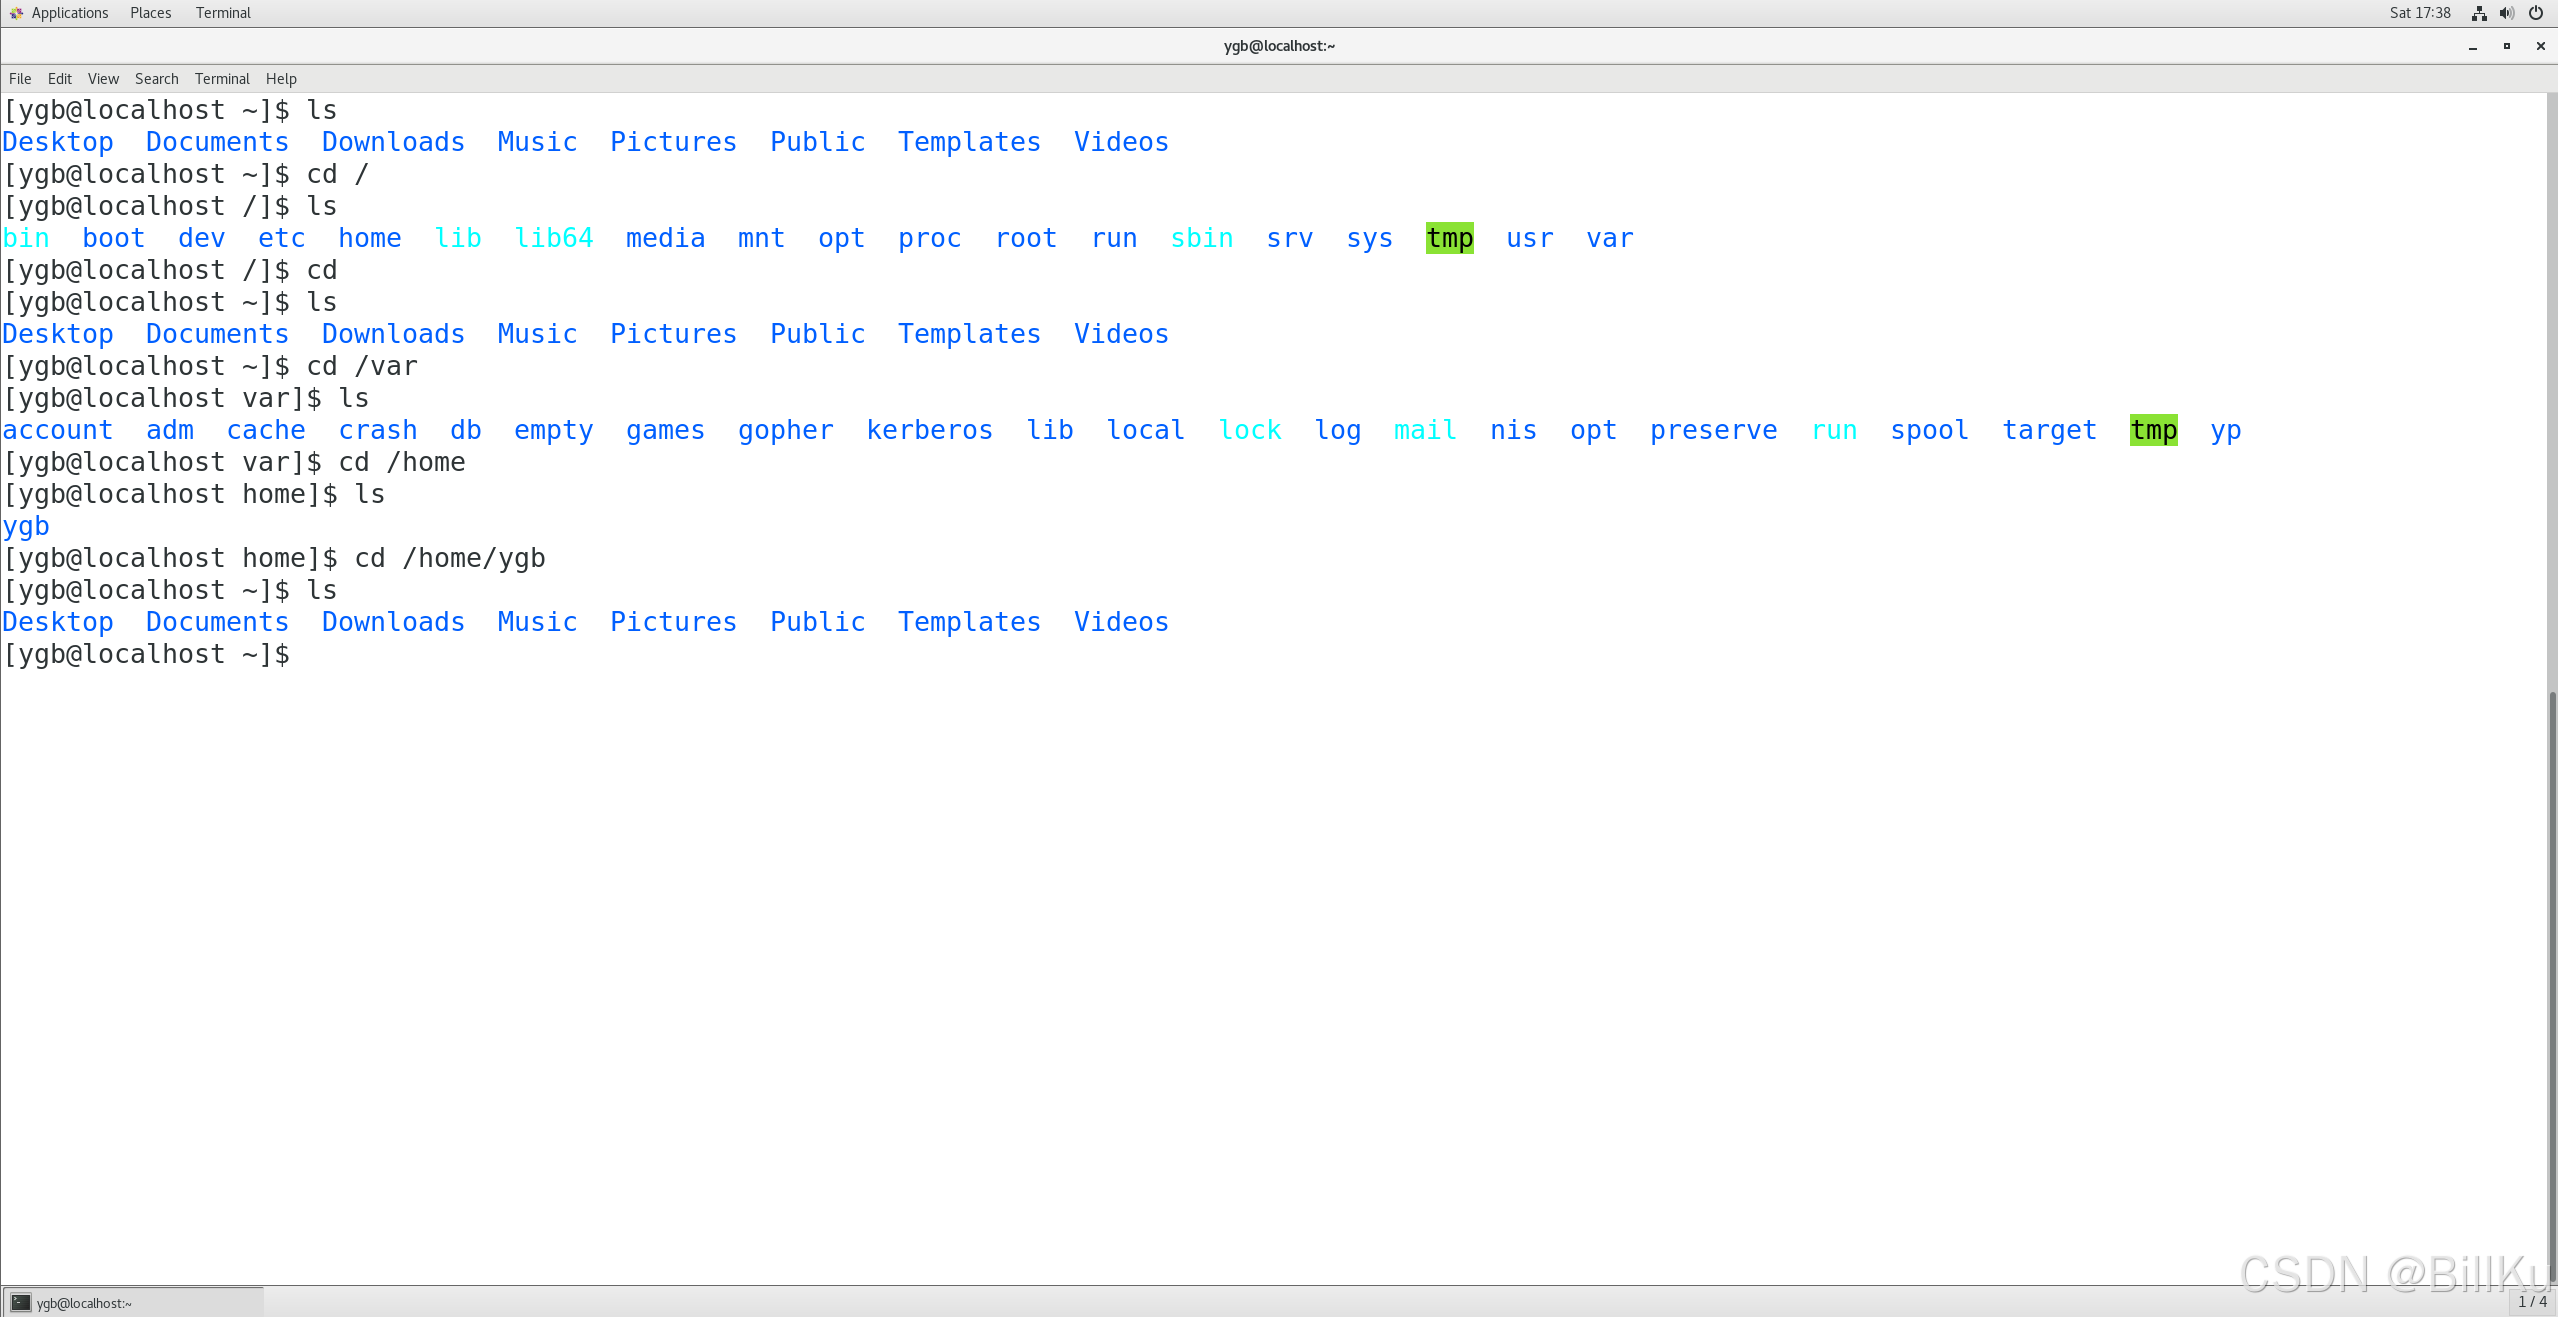
Task: Click the 1 / 4 workspace switcher
Action: click(2532, 1301)
